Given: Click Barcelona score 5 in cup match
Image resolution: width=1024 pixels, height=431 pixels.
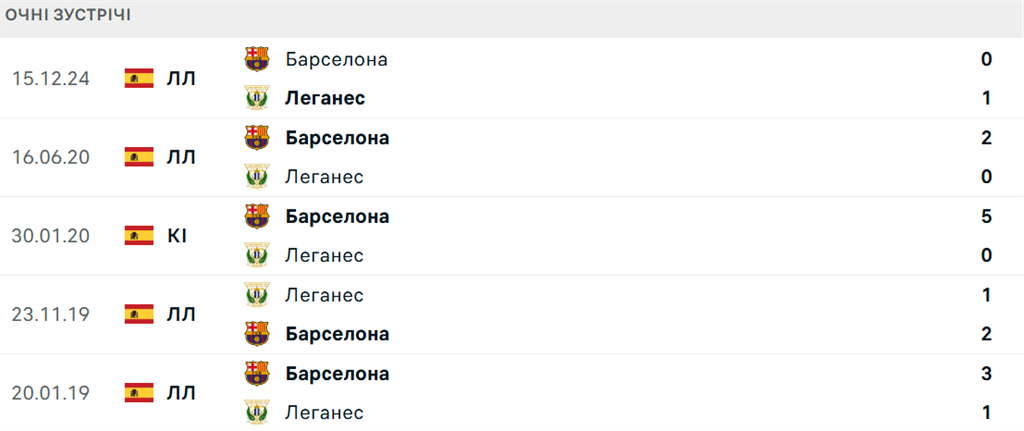Looking at the screenshot, I should tap(986, 216).
